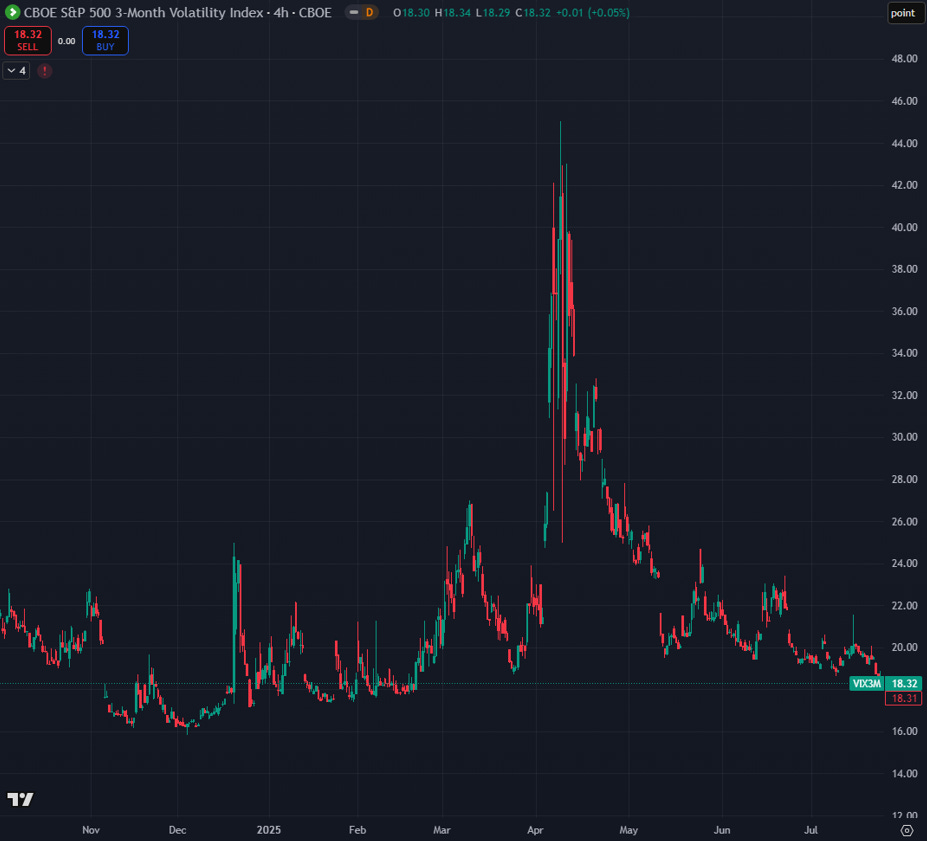This screenshot has width=927, height=841.
Task: Click the +0.01 (+0.05%) change value in the header
Action: click(593, 12)
